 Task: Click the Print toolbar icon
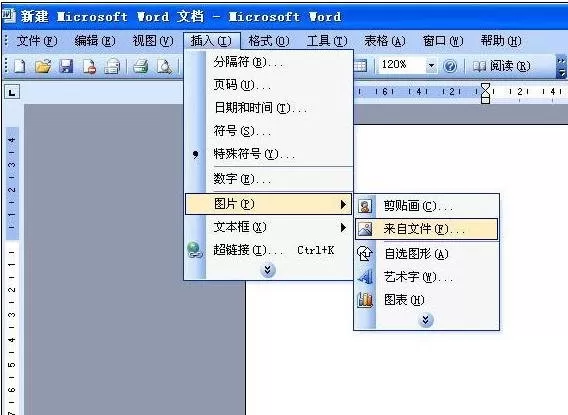coord(141,66)
